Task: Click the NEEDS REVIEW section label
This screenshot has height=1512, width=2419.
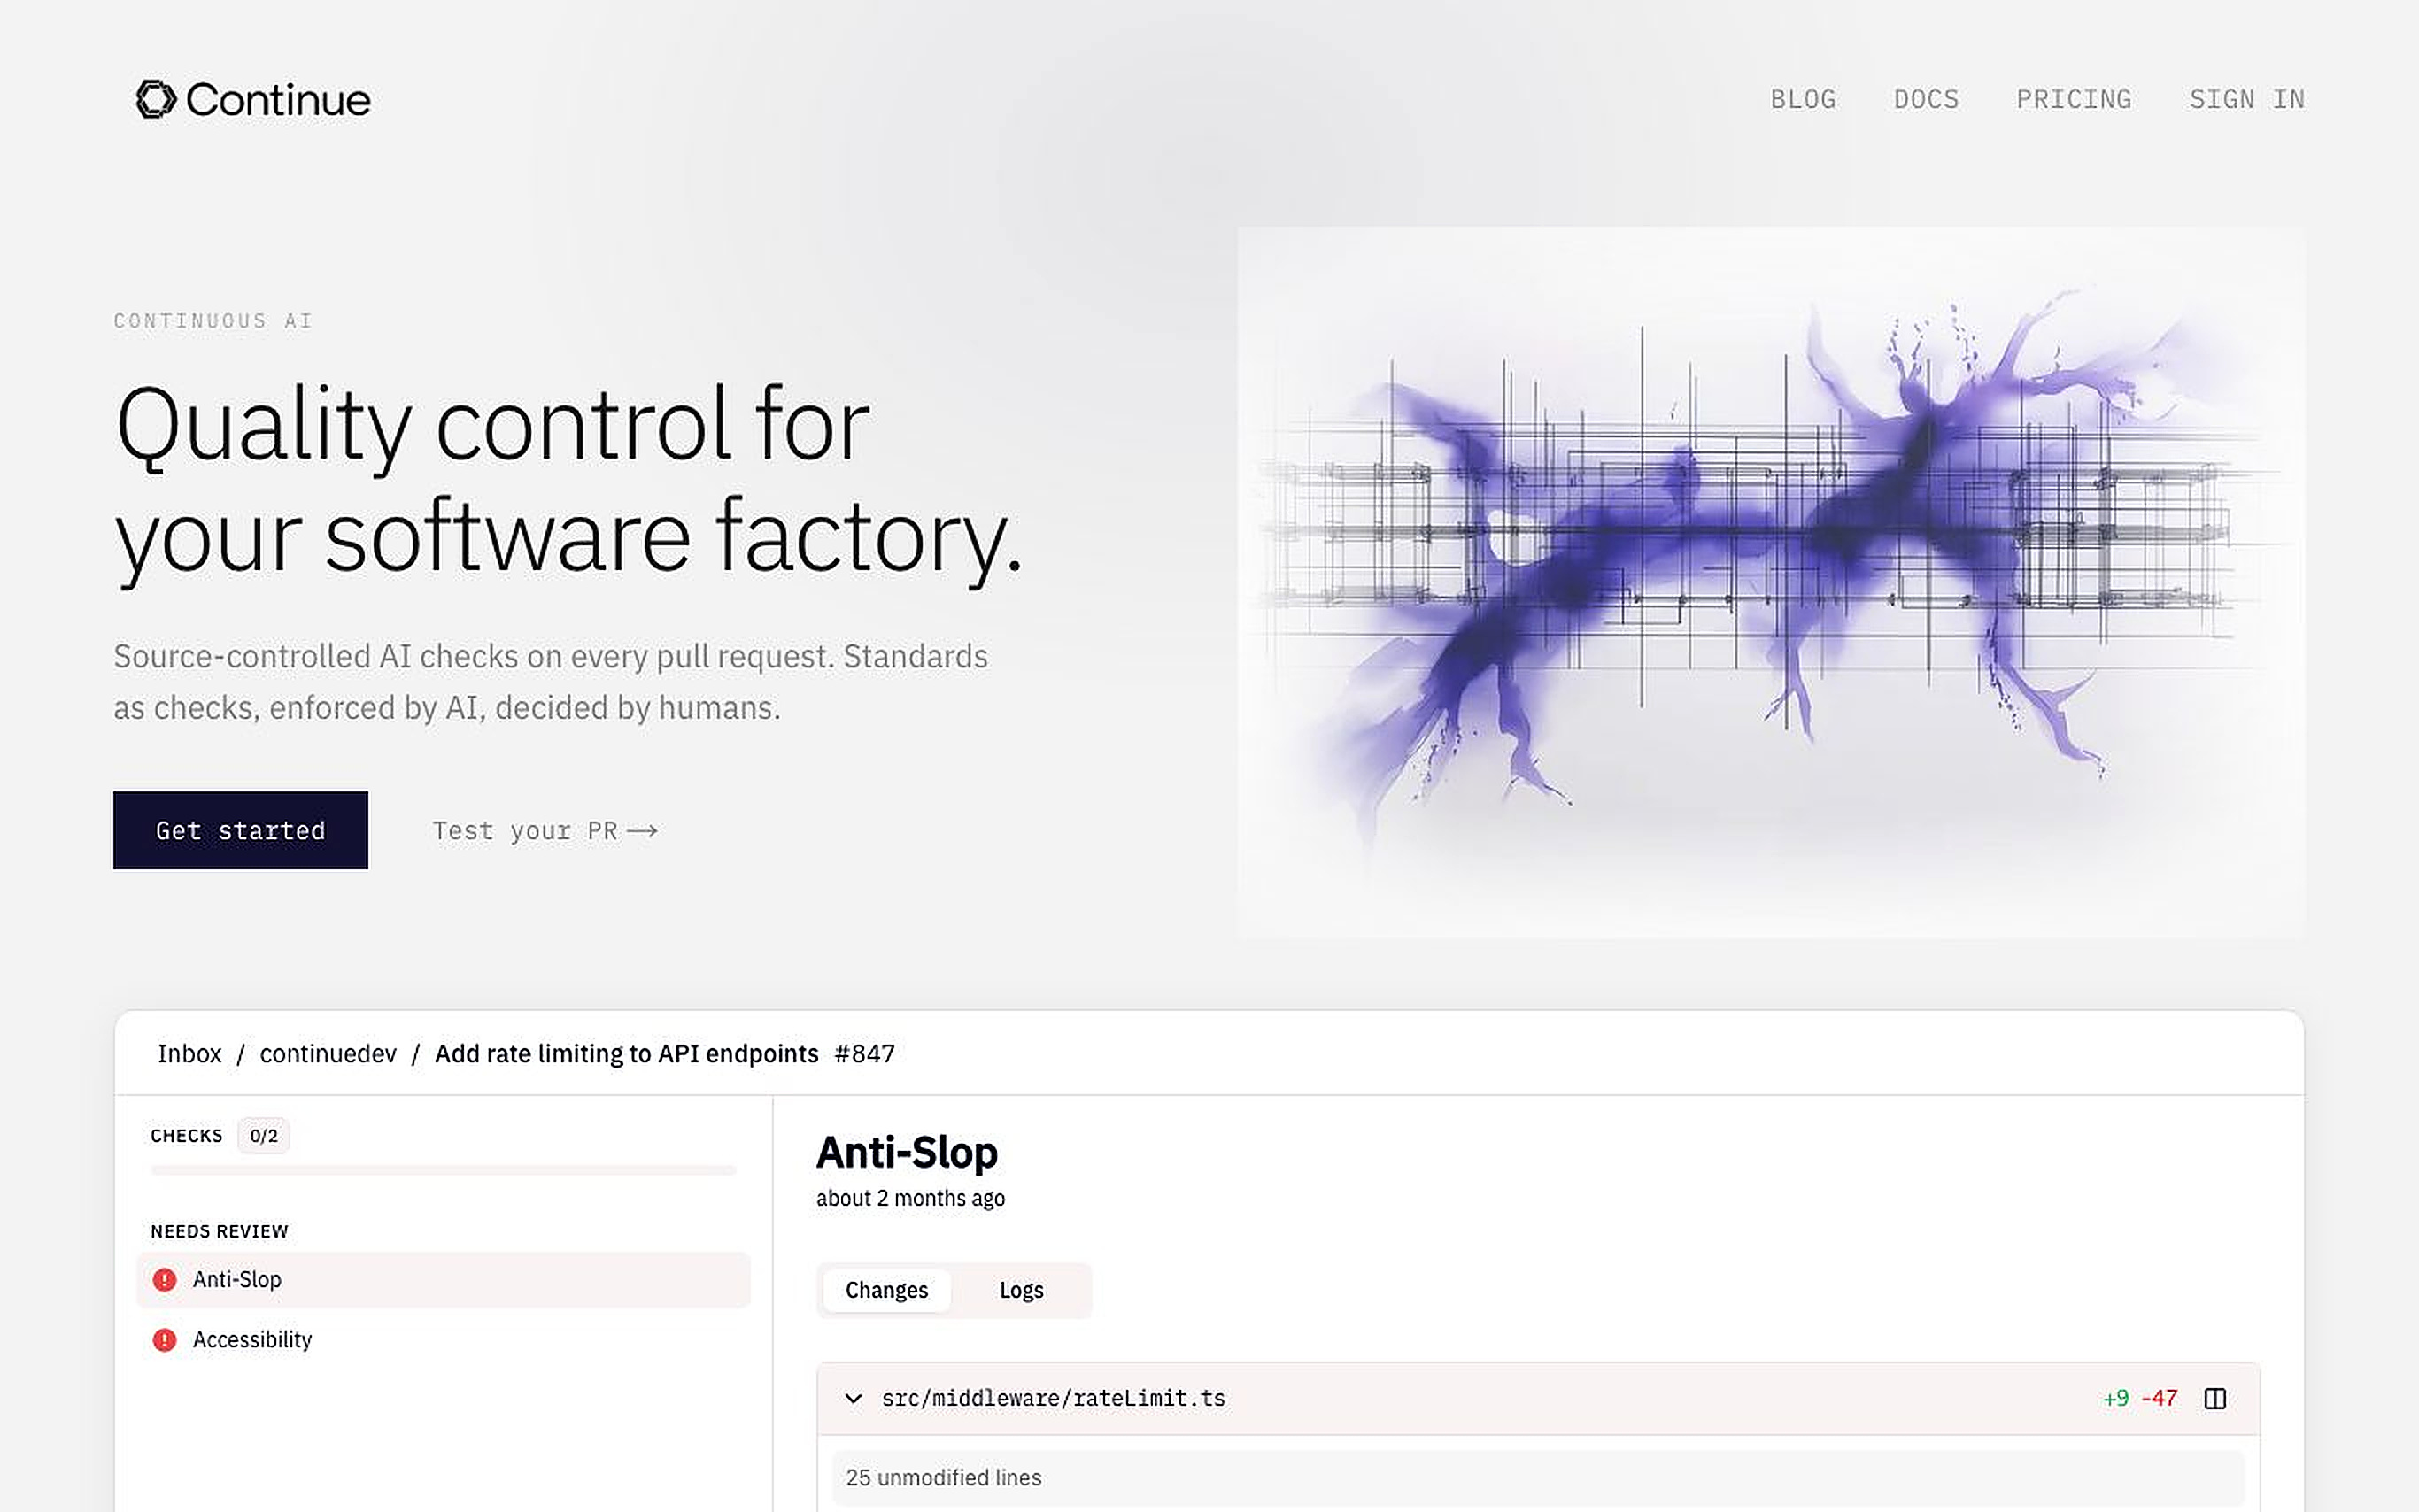Action: pyautogui.click(x=219, y=1231)
